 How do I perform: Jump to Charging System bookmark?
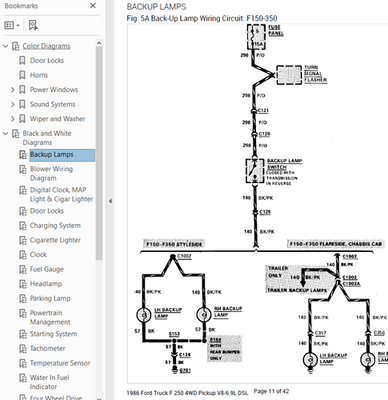click(x=55, y=226)
